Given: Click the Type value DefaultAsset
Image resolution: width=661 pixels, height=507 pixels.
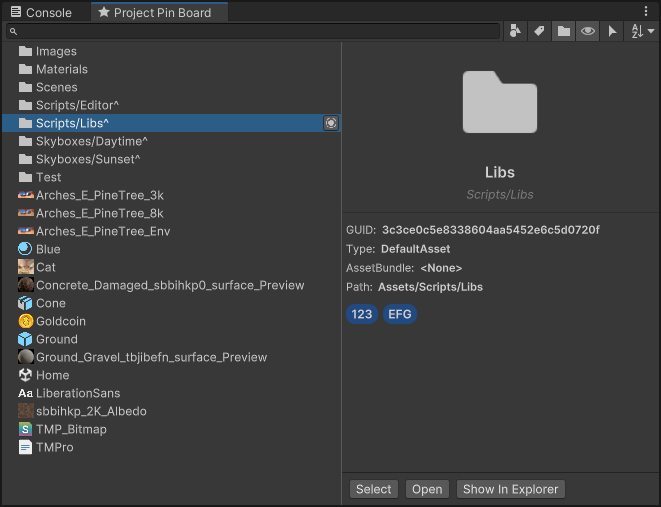Looking at the screenshot, I should [416, 249].
